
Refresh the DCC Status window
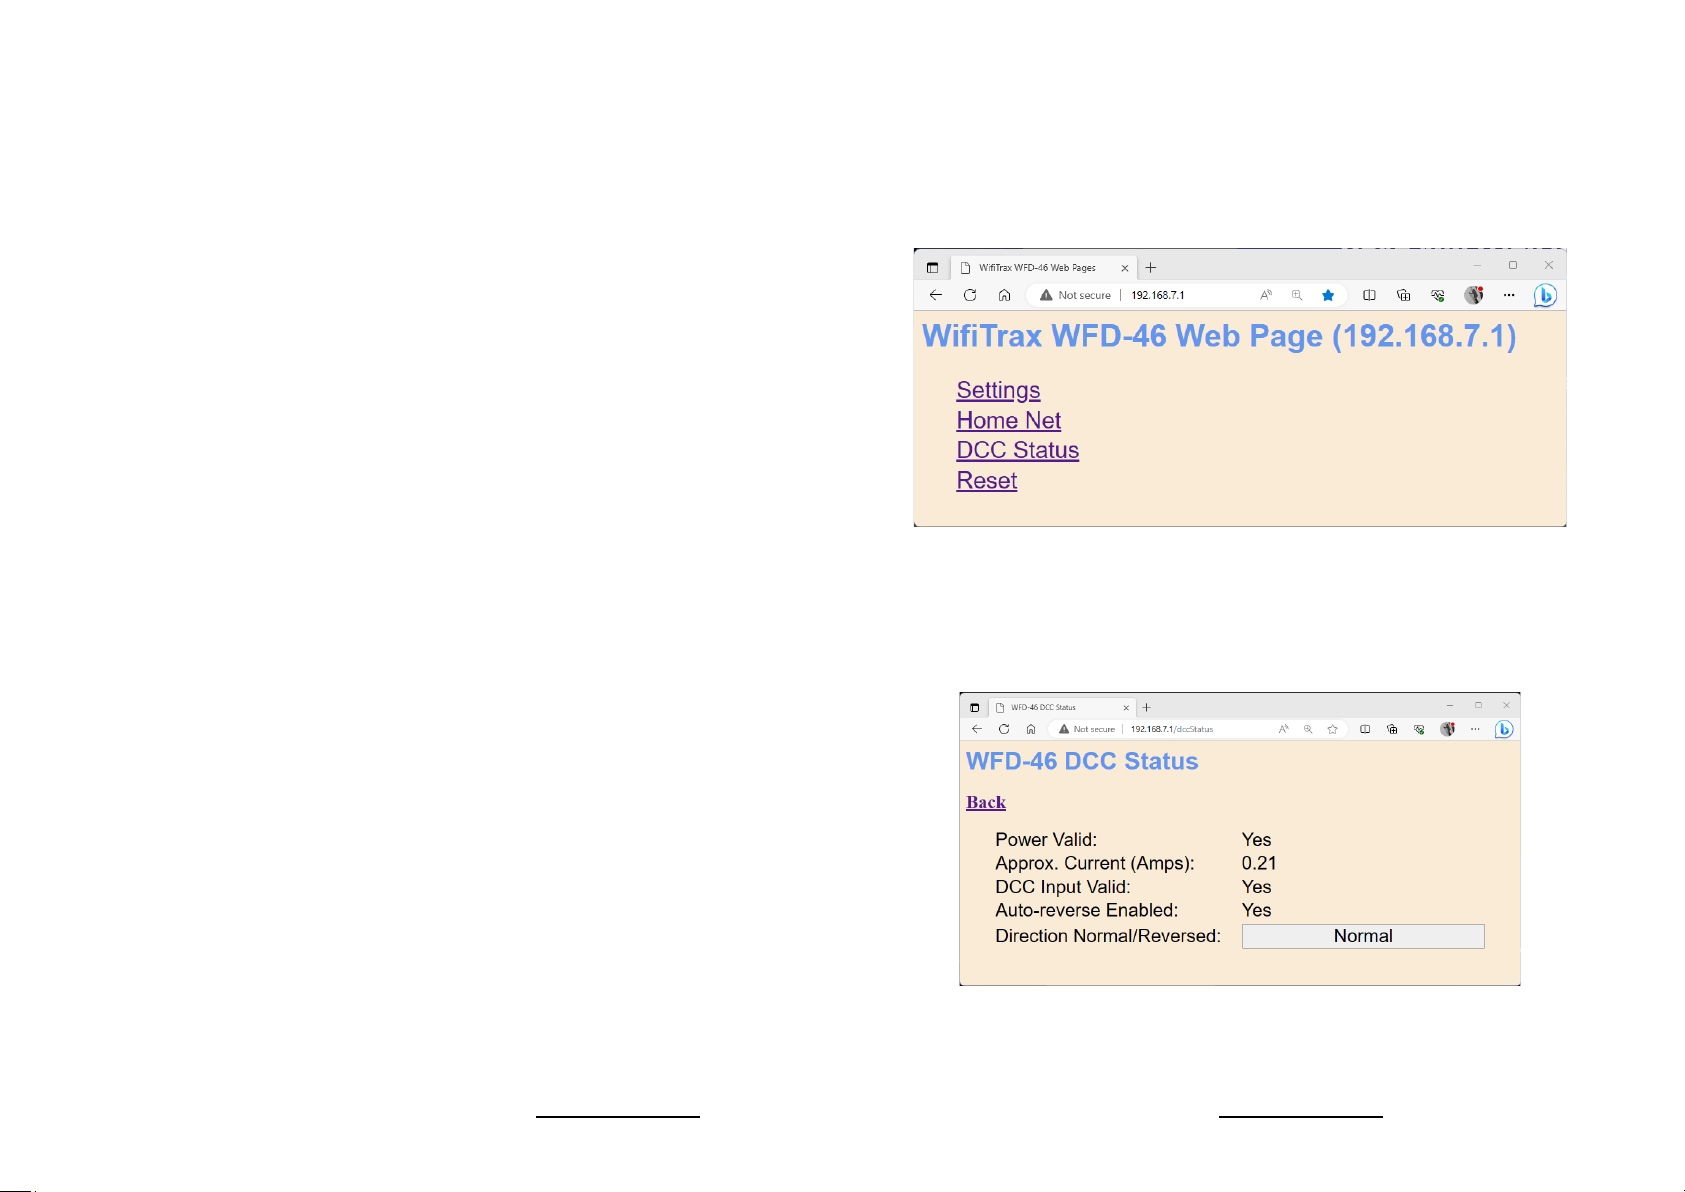coord(1004,729)
